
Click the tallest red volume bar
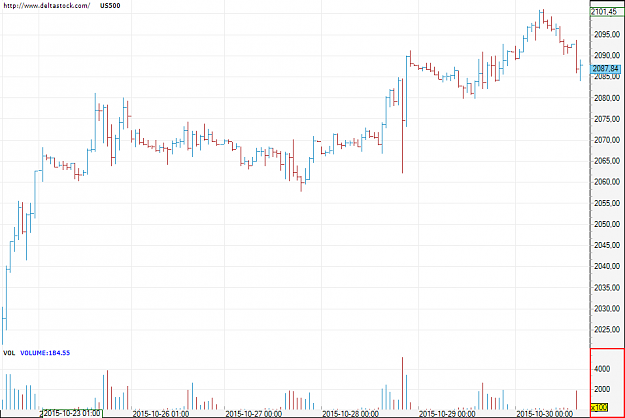tap(403, 383)
